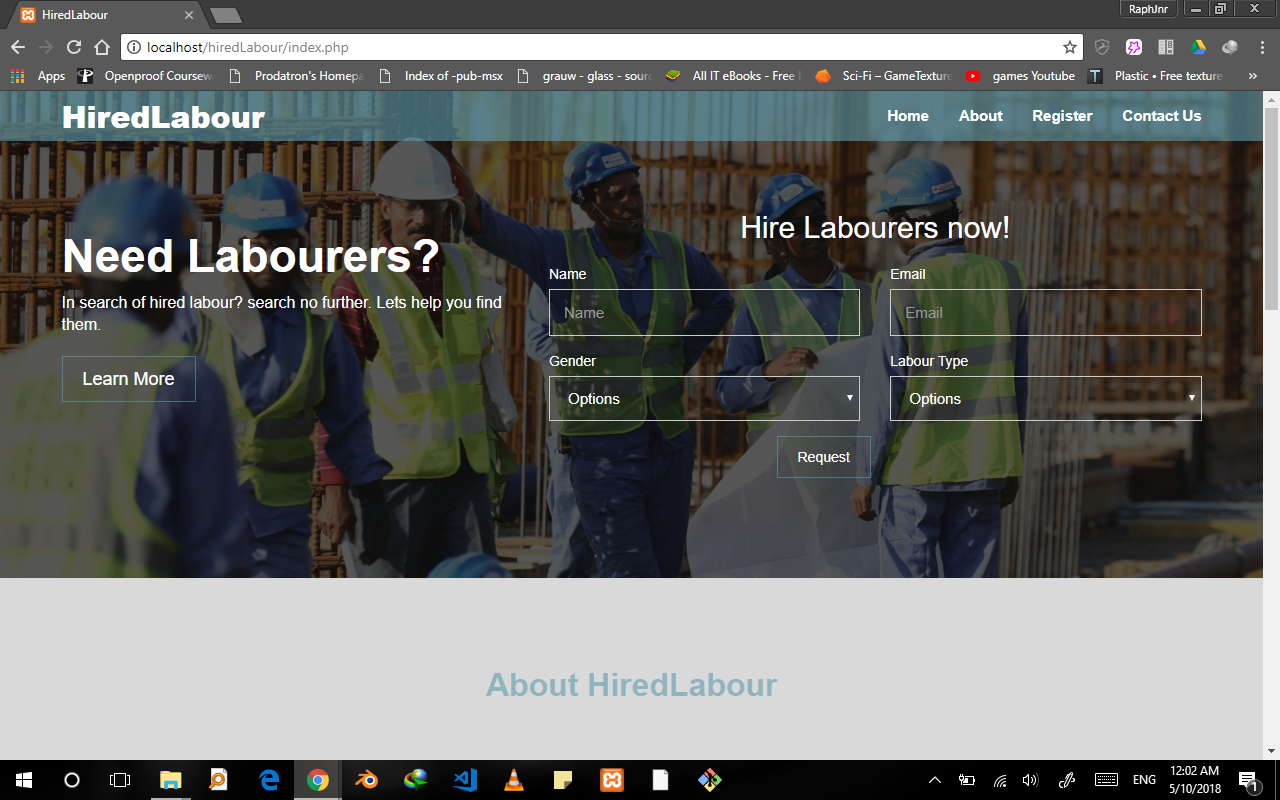Open the Sci-Fi GameTextures bookmark

pos(883,76)
